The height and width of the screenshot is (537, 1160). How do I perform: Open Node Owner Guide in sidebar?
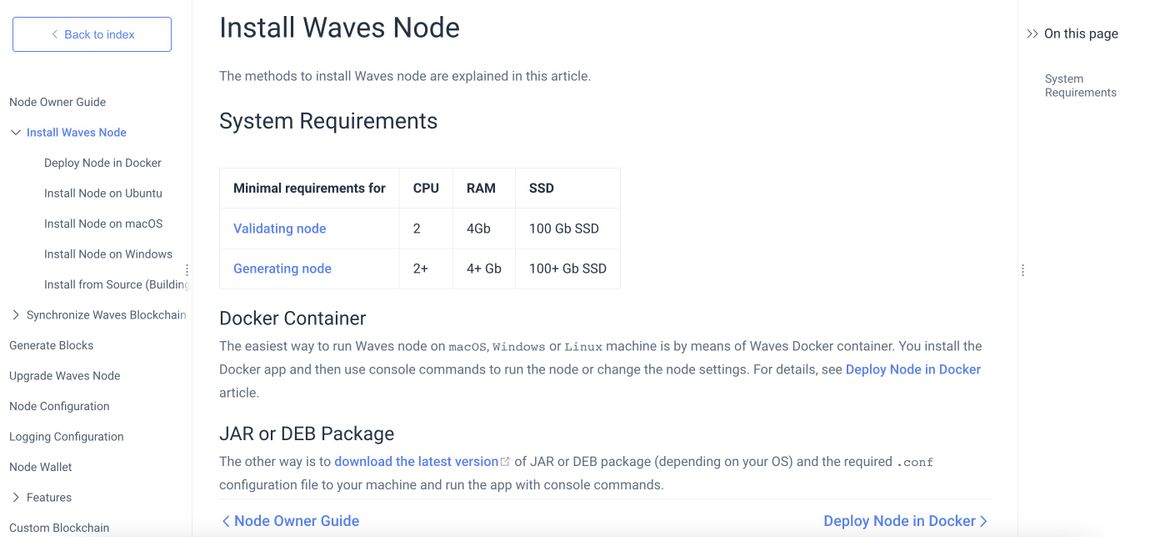tap(58, 102)
